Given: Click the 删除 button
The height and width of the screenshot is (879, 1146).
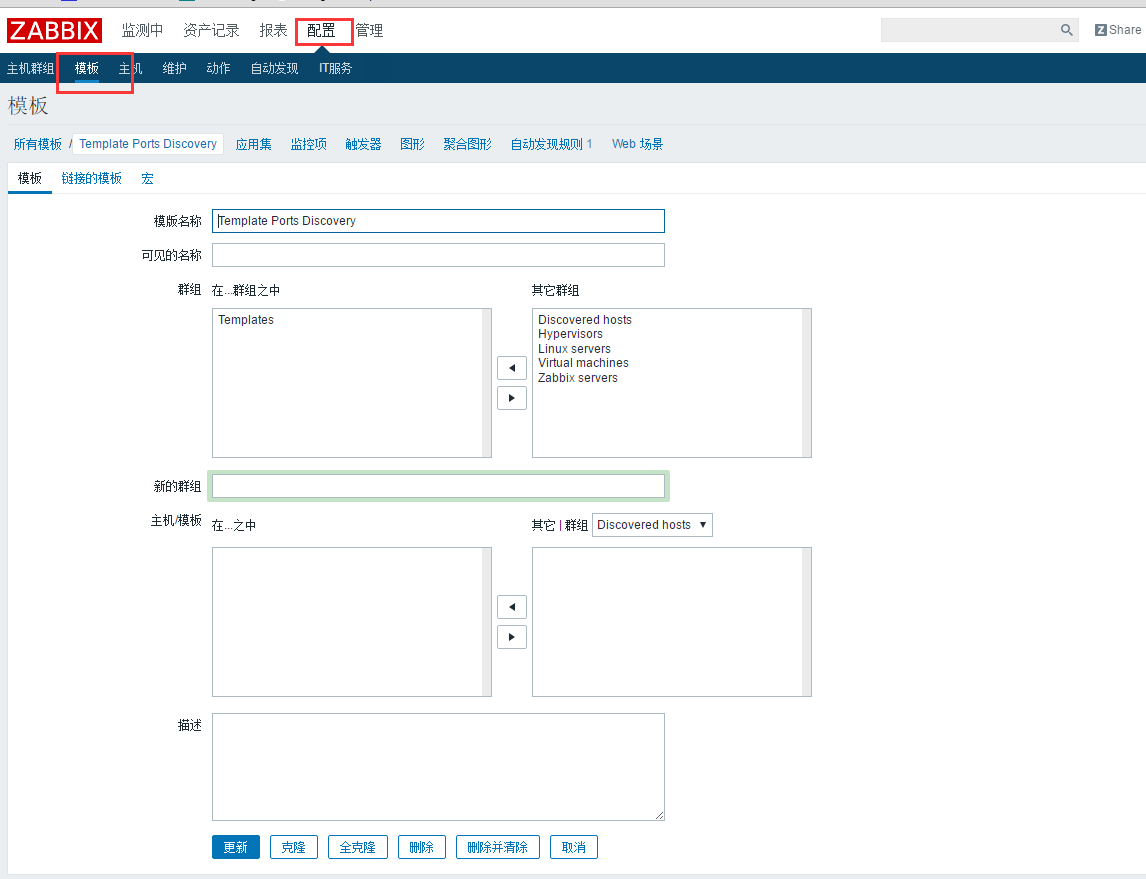Looking at the screenshot, I should pyautogui.click(x=422, y=847).
